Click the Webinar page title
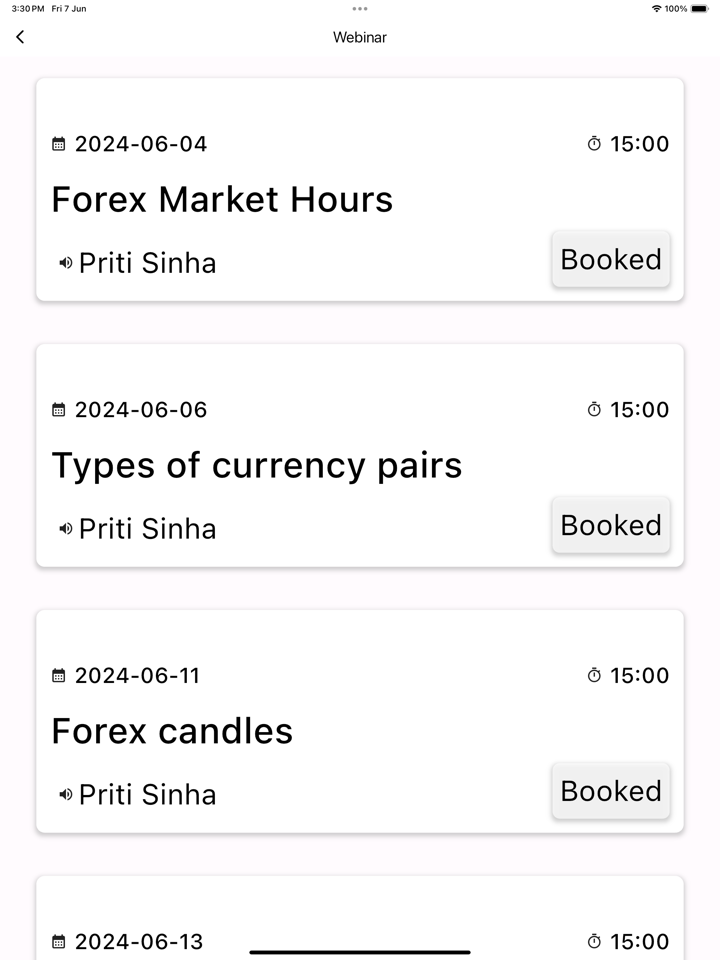Viewport: 720px width, 960px height. 360,37
